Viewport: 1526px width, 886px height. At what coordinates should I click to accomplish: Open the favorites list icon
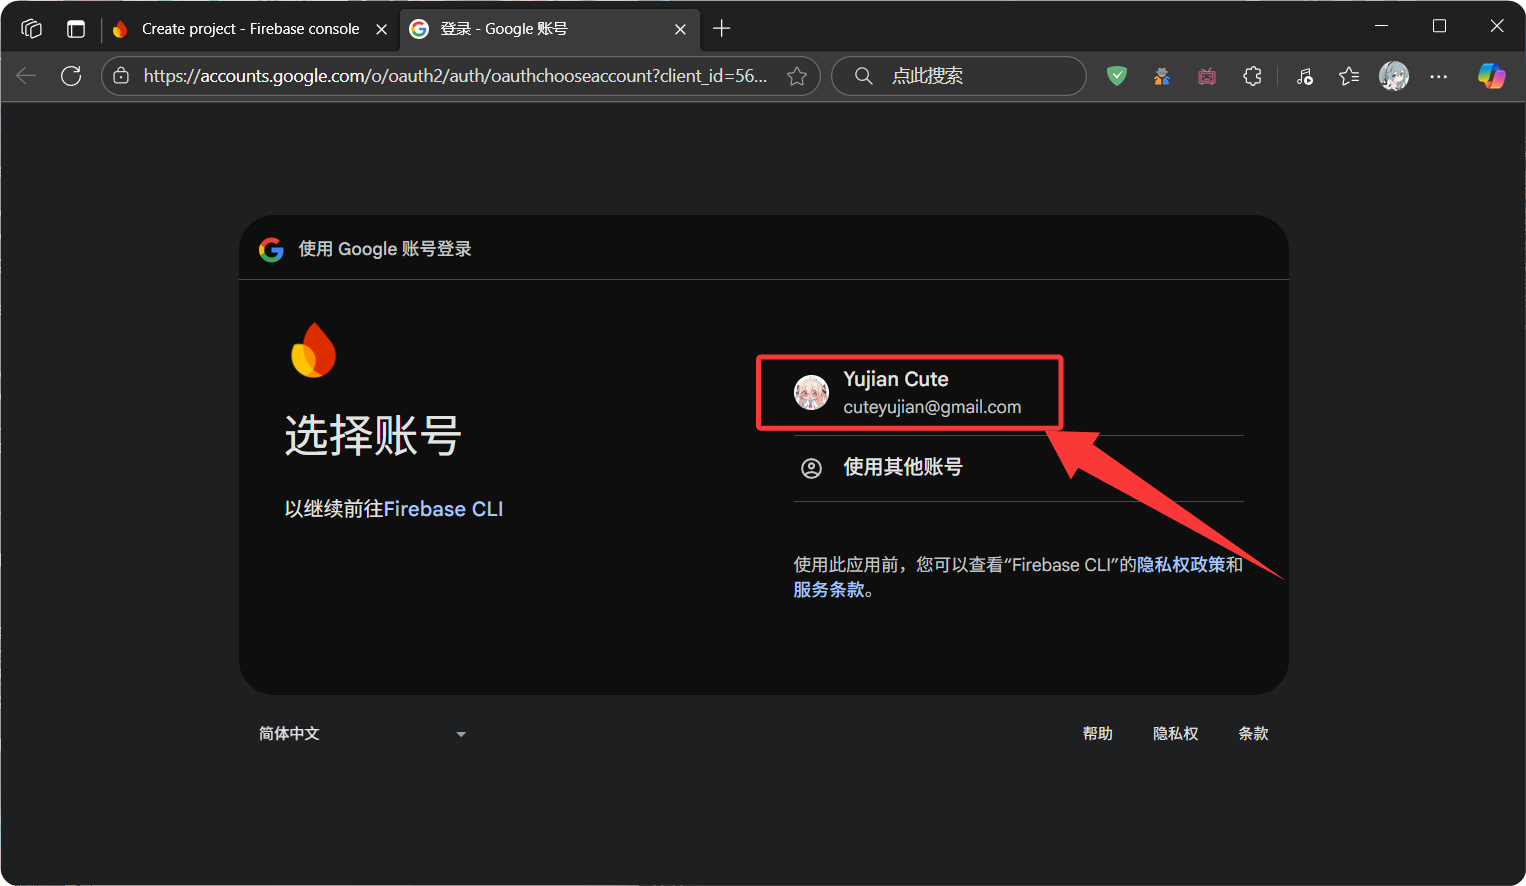(x=1349, y=76)
